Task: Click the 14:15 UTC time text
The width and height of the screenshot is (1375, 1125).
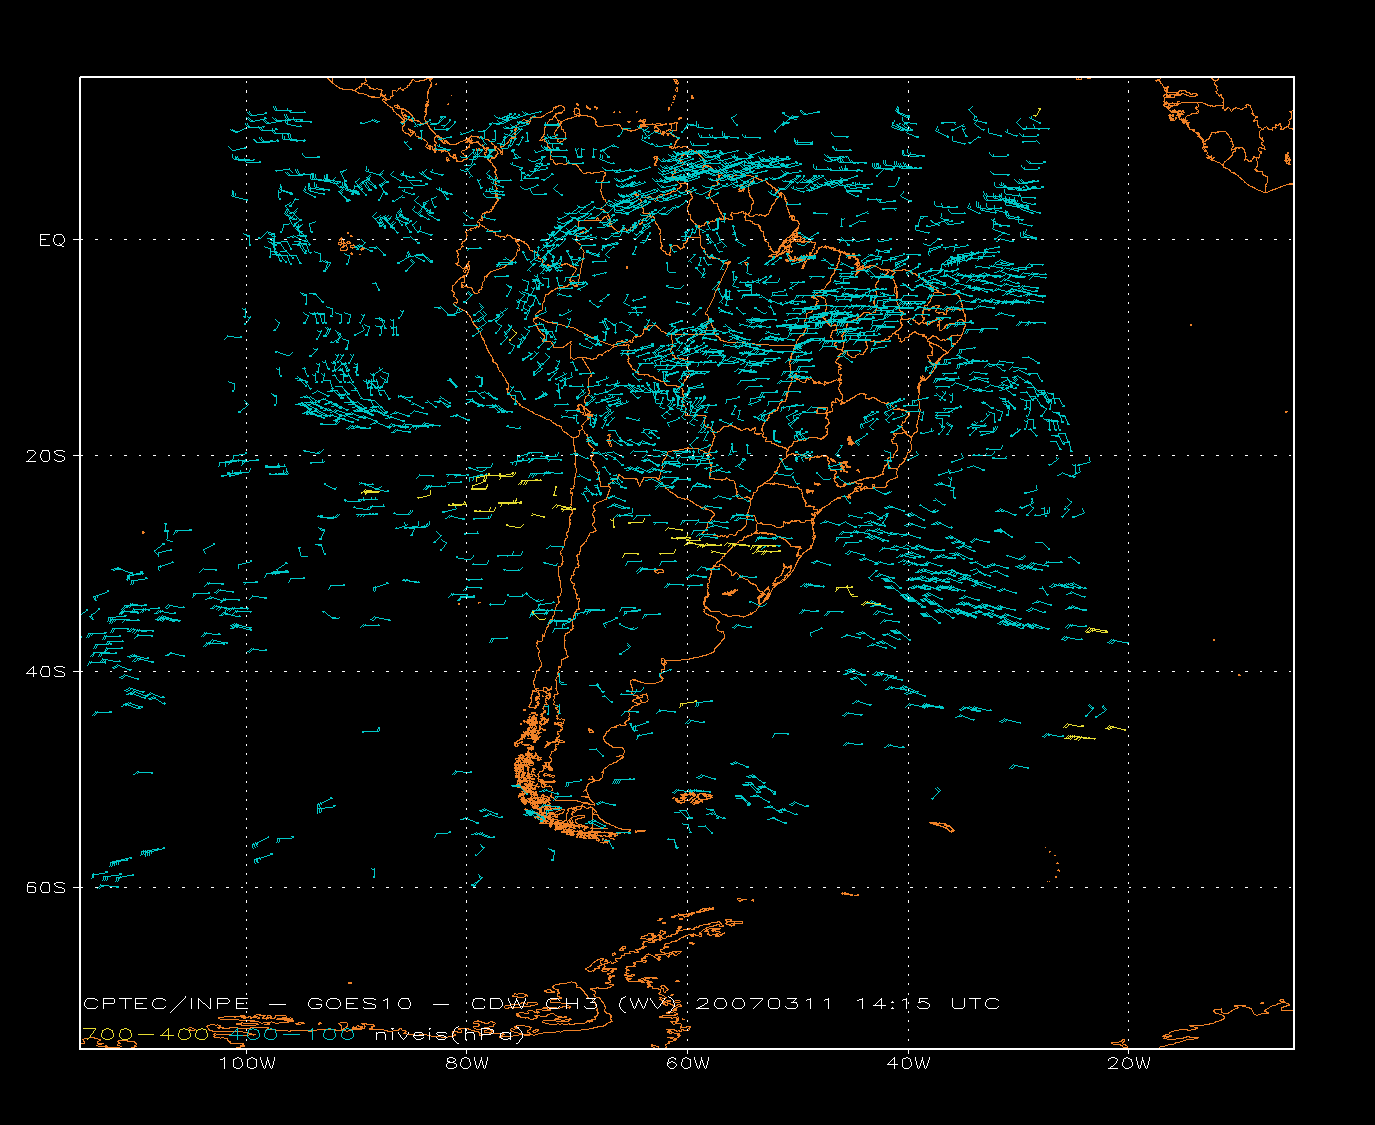Action: [927, 1003]
